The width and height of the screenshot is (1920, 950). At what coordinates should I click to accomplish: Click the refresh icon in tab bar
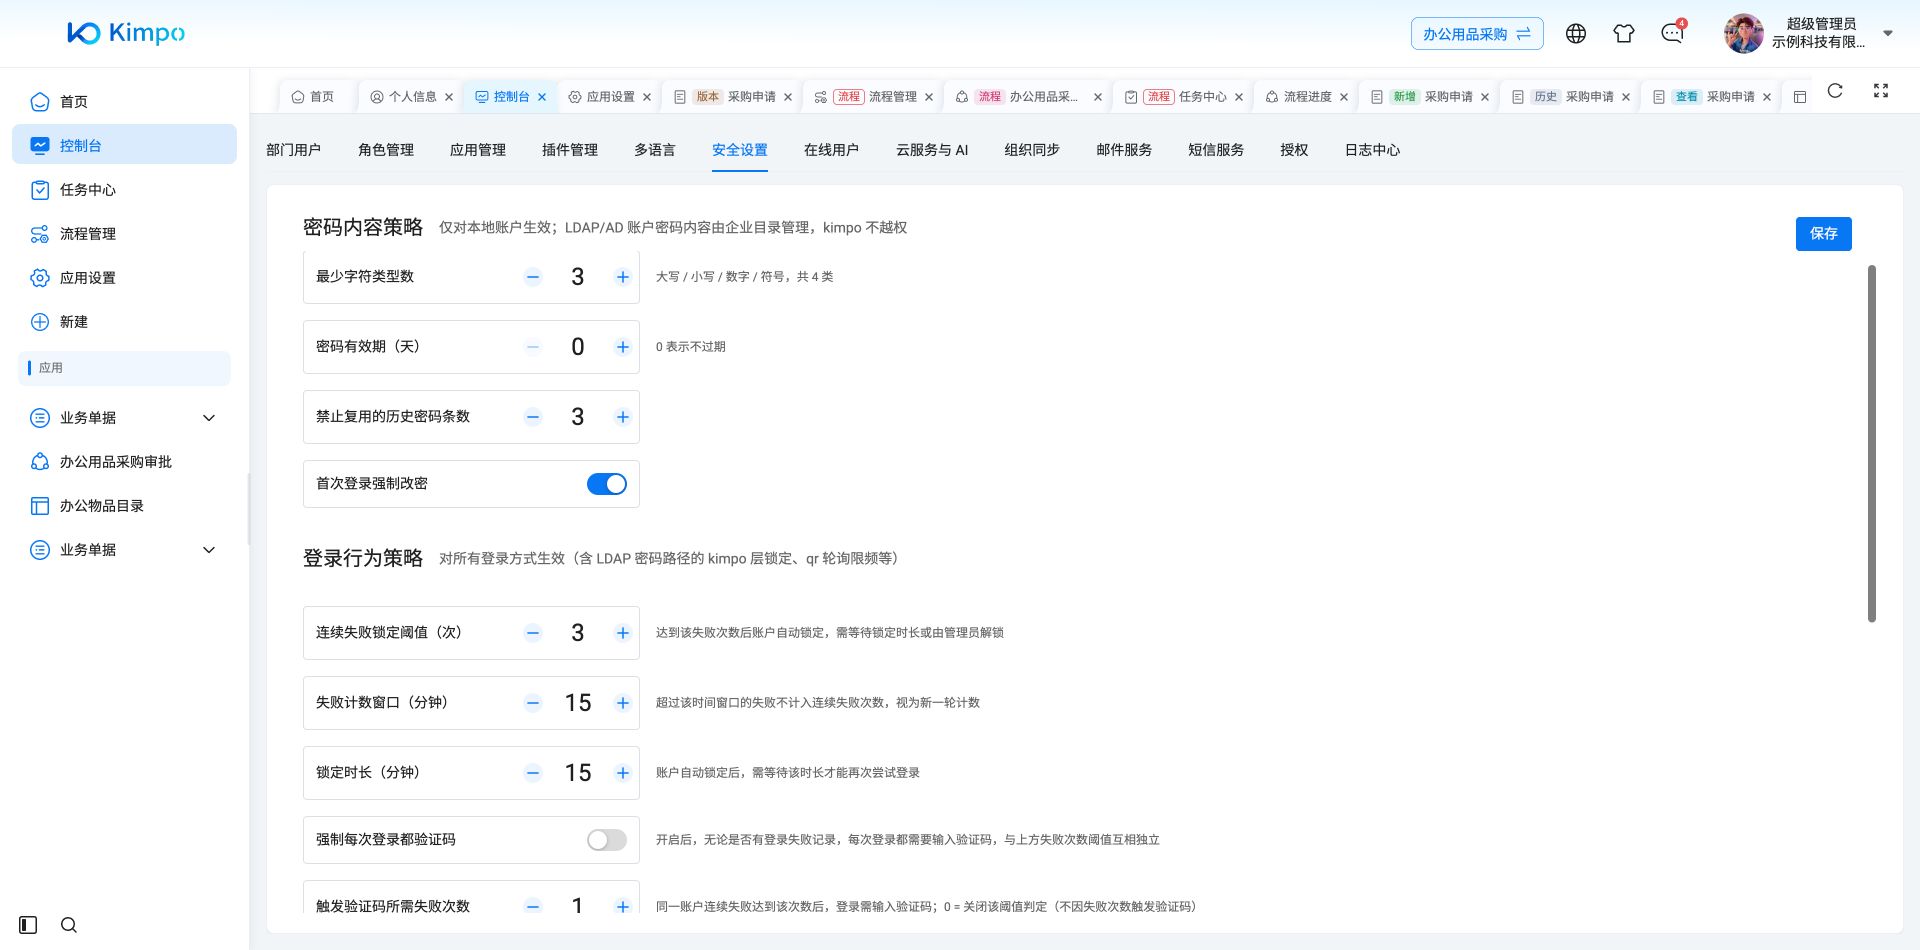pos(1835,91)
